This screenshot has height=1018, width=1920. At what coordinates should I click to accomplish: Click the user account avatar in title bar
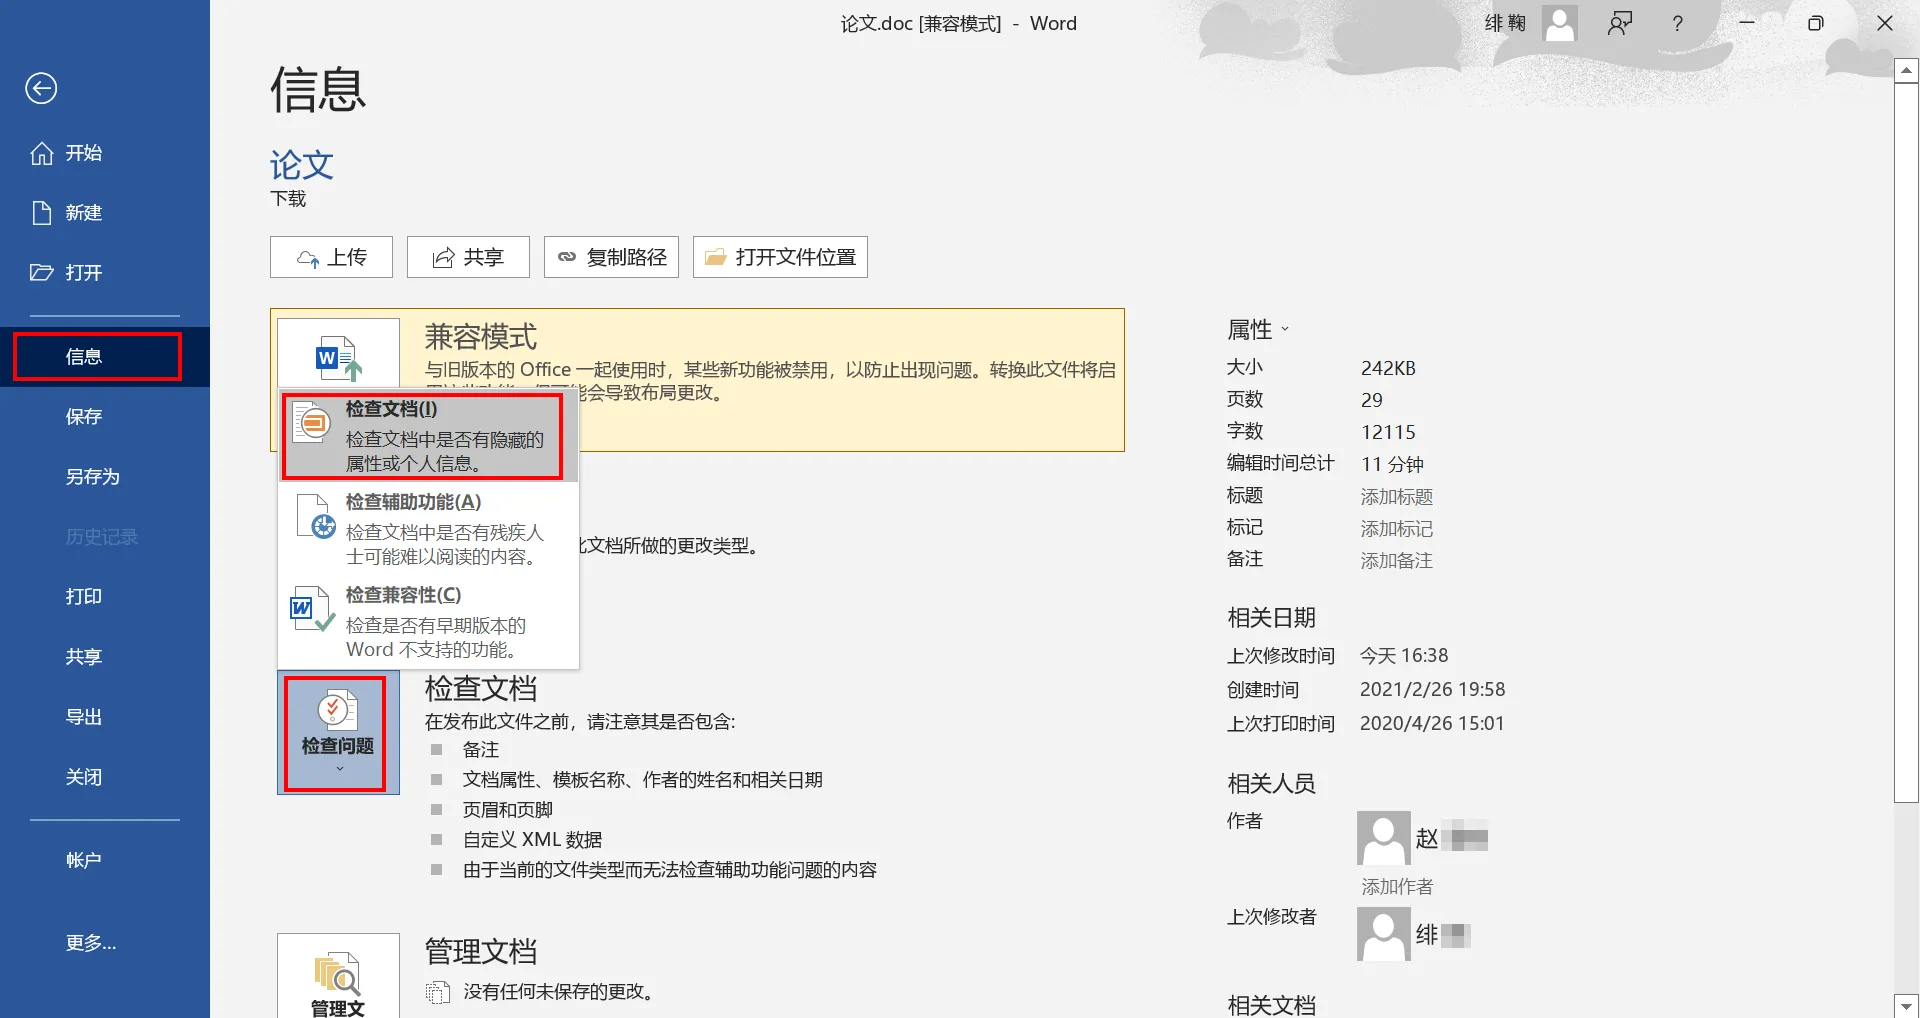tap(1560, 23)
